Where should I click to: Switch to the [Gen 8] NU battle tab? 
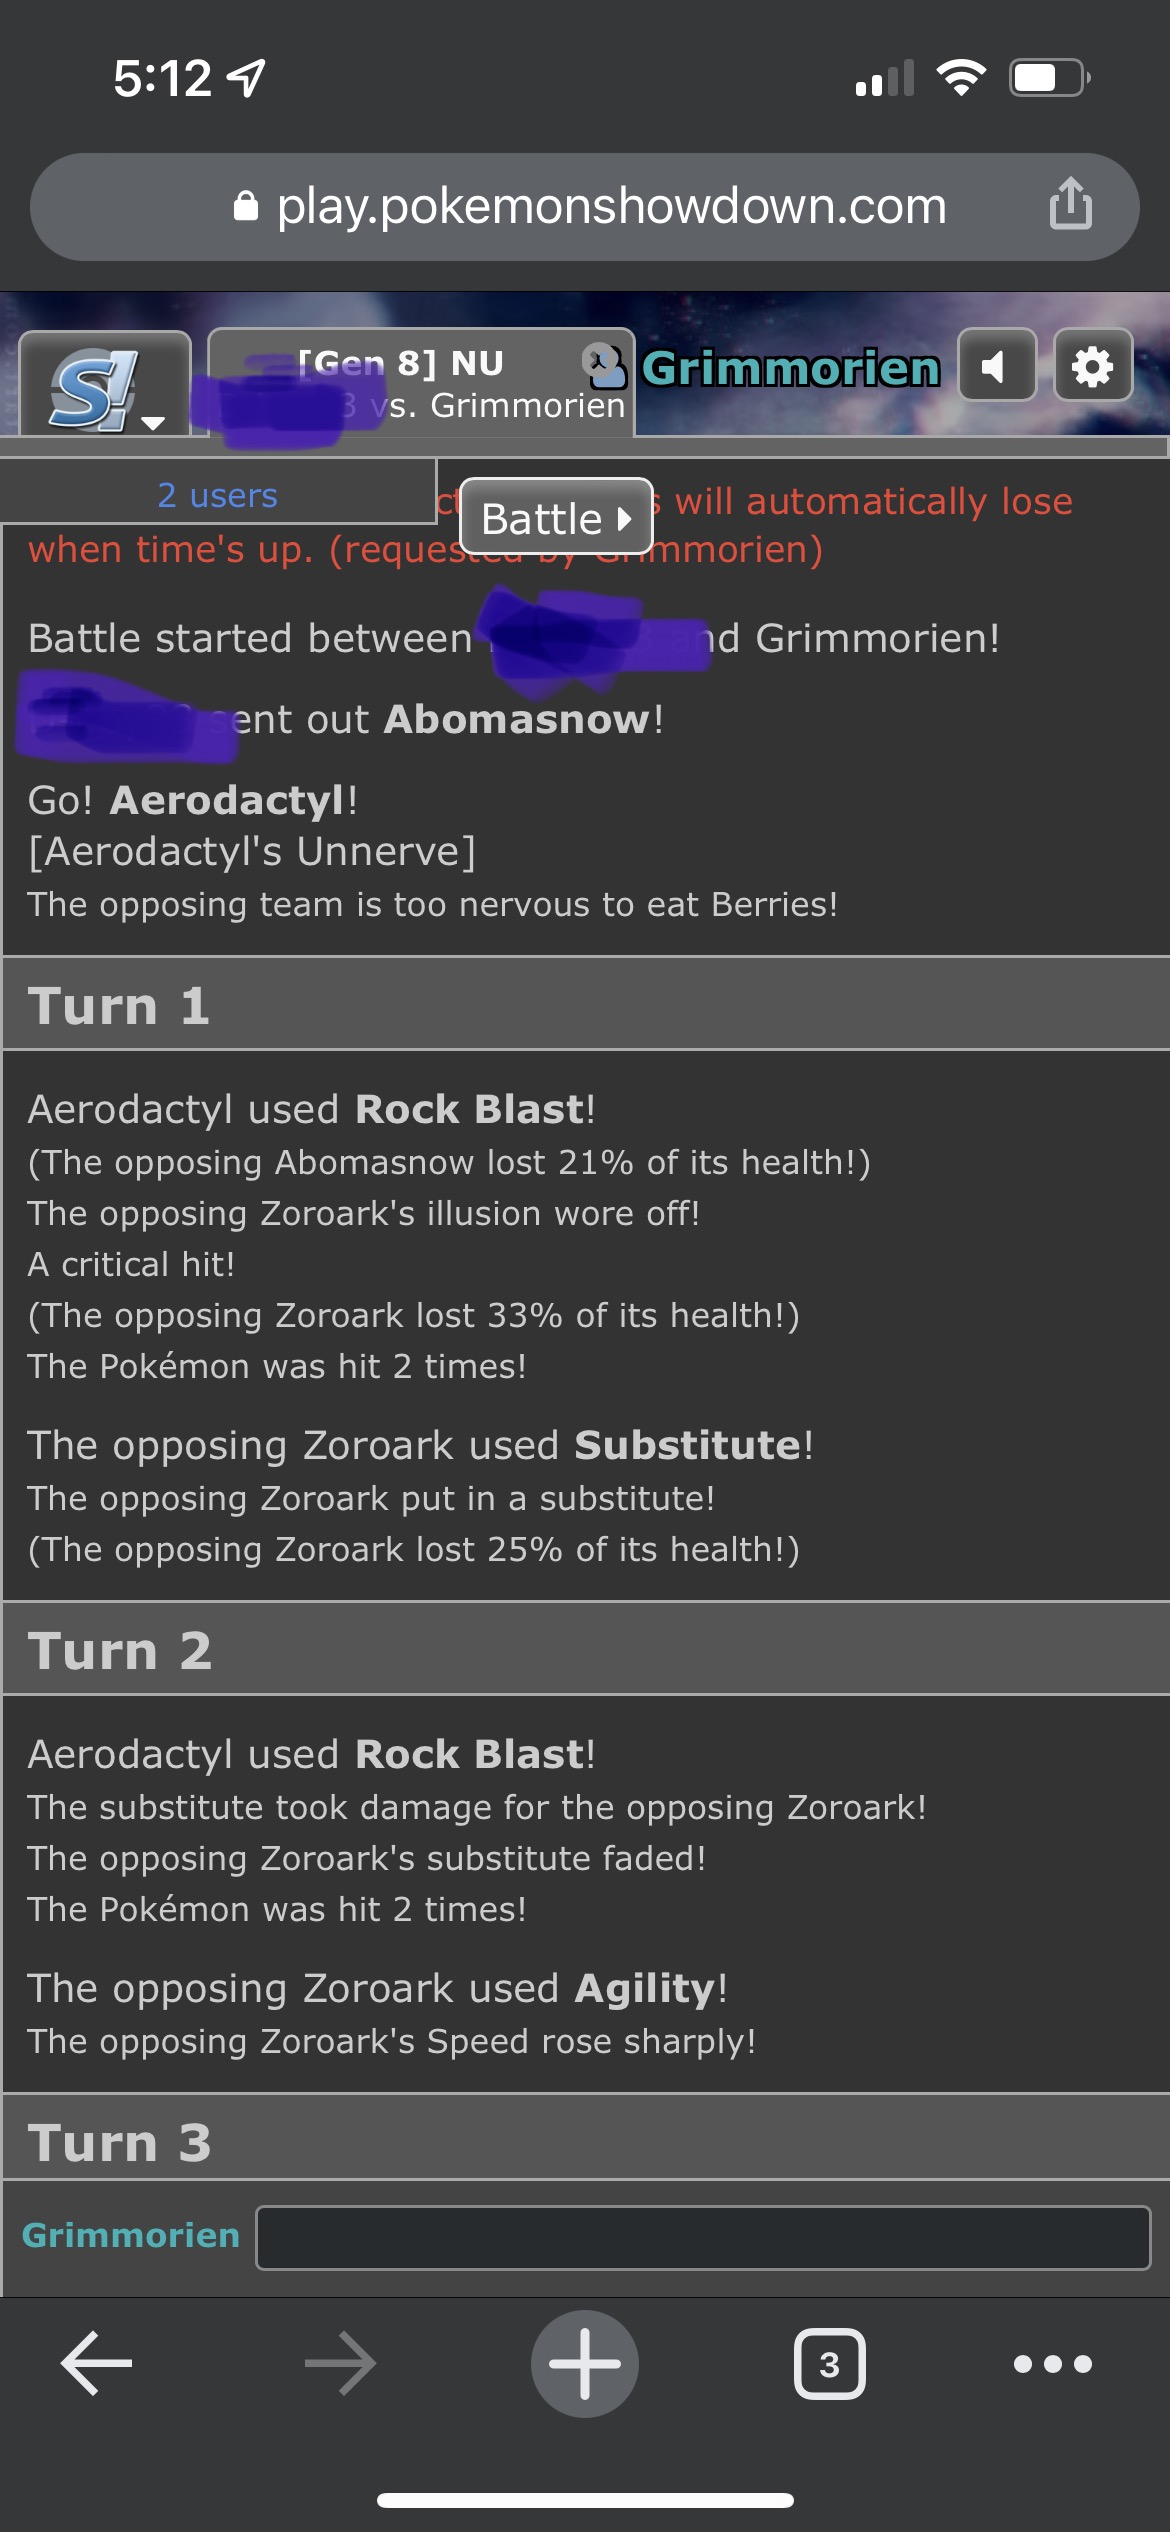(x=421, y=384)
